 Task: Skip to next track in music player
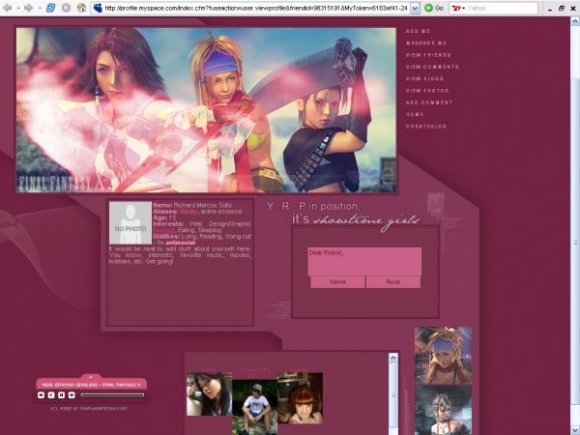[72, 395]
